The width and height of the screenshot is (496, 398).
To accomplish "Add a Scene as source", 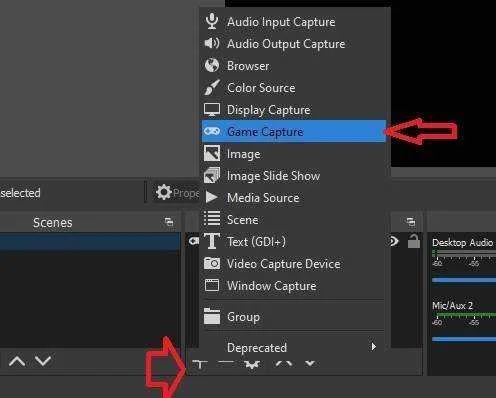I will (294, 220).
